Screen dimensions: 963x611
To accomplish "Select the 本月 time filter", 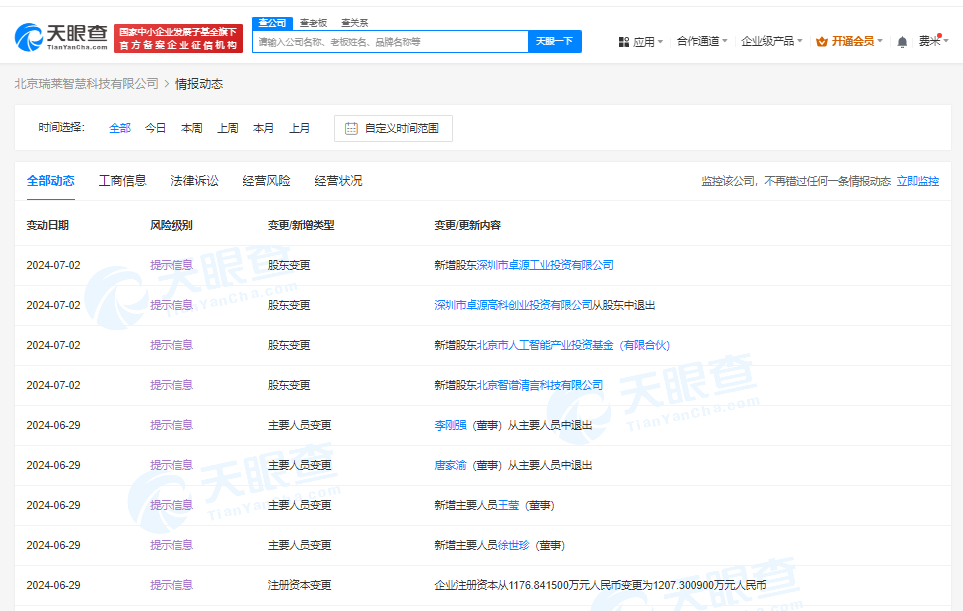I will click(x=263, y=128).
